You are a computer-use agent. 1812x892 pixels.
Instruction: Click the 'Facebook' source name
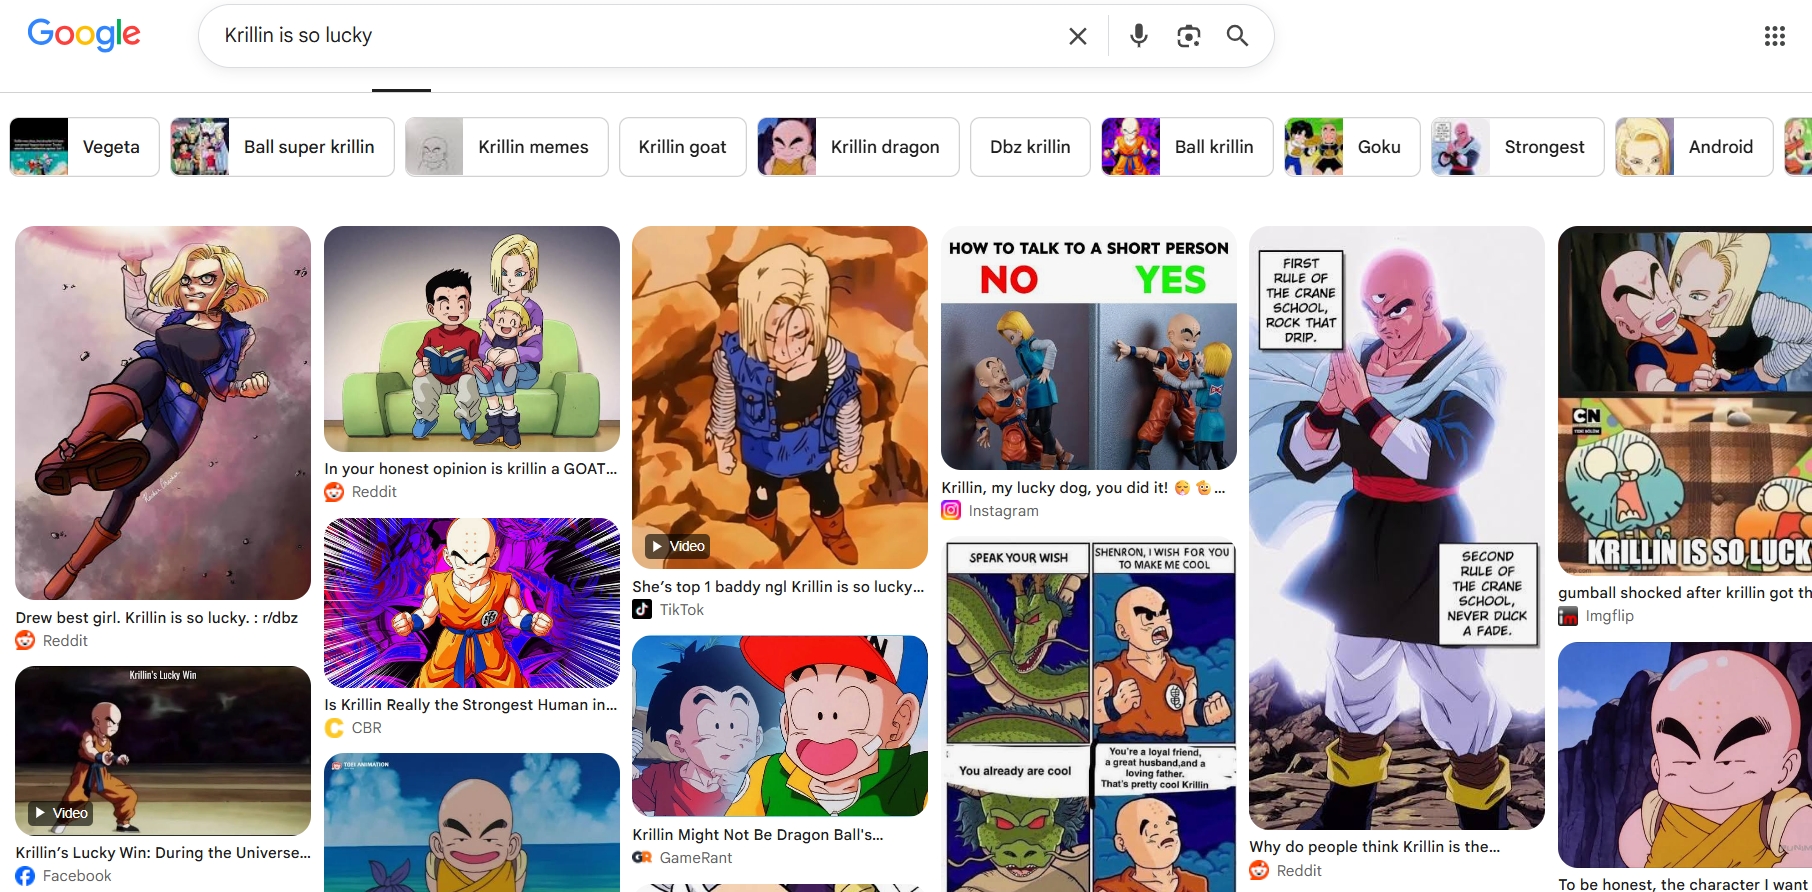[x=77, y=876]
